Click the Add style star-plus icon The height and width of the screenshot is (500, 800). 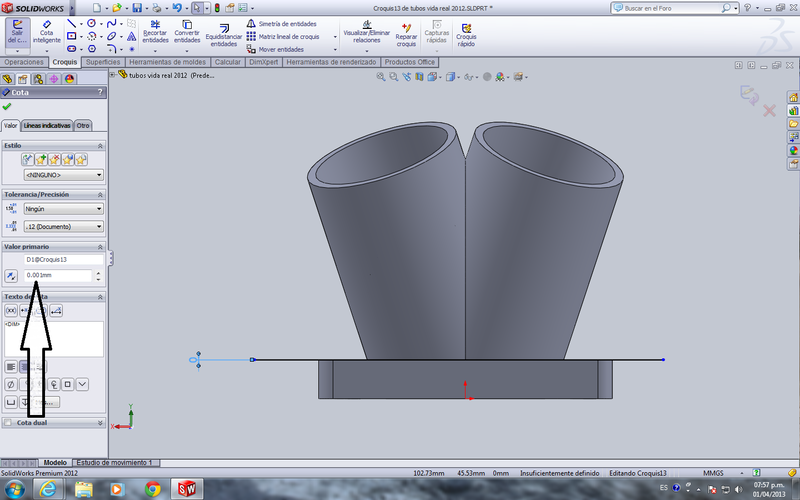(x=41, y=160)
